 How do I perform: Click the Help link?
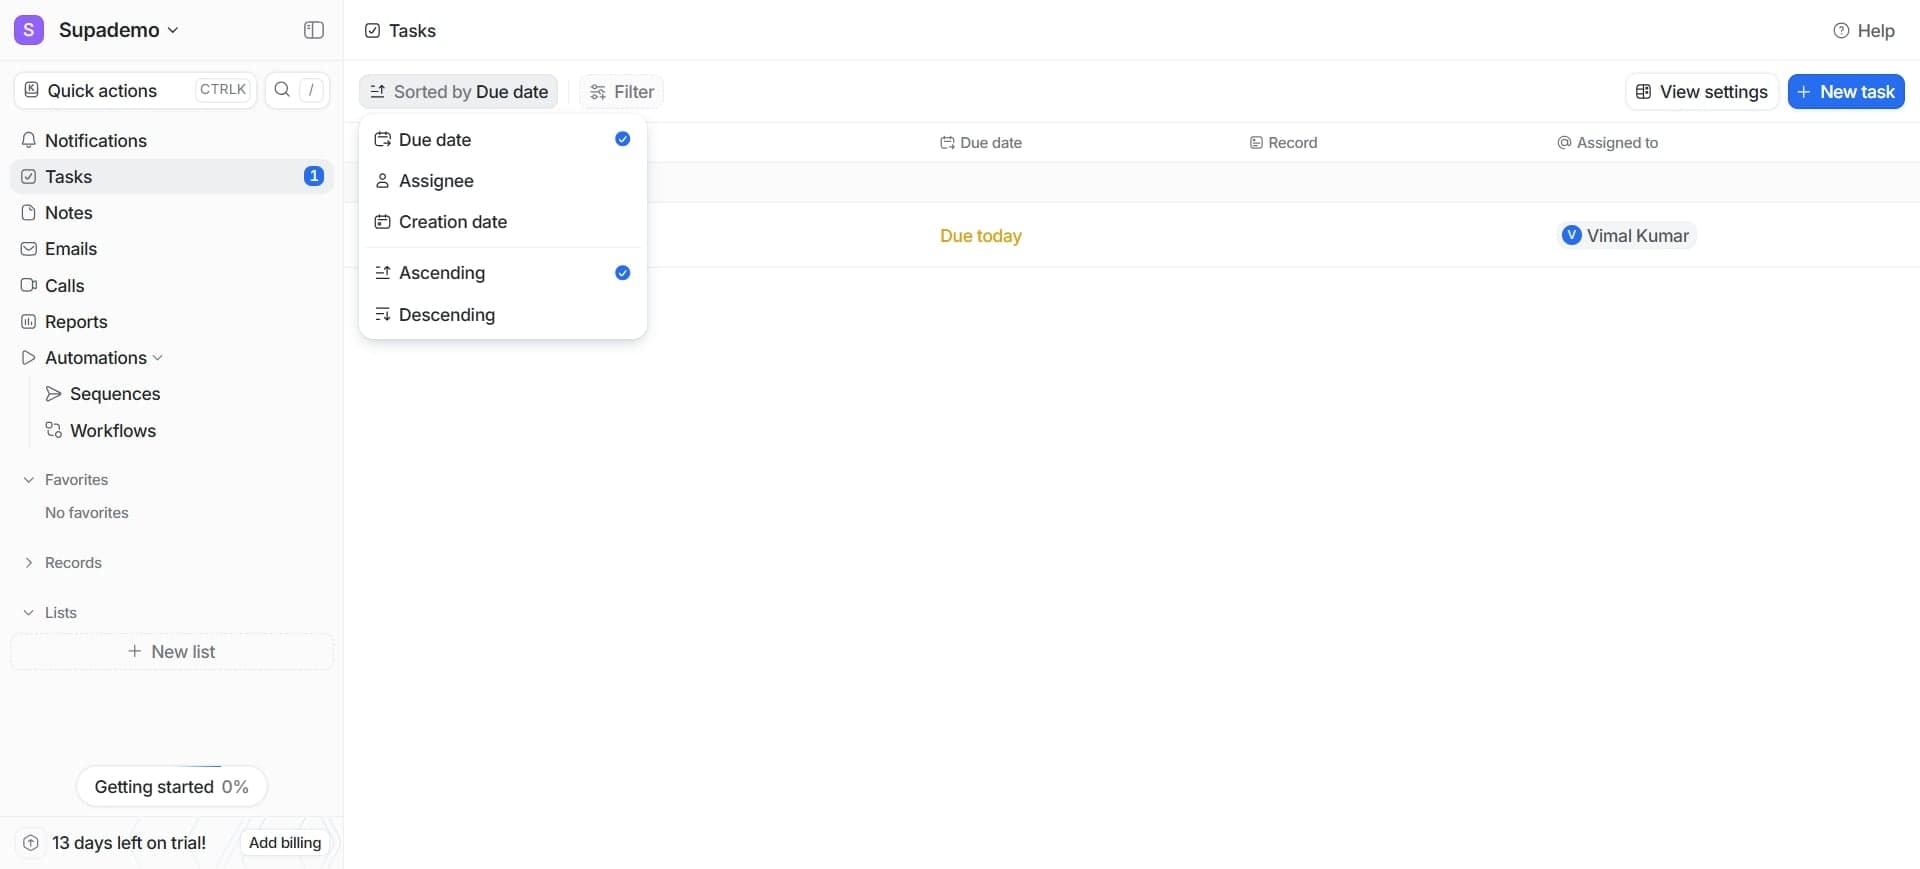coord(1864,30)
